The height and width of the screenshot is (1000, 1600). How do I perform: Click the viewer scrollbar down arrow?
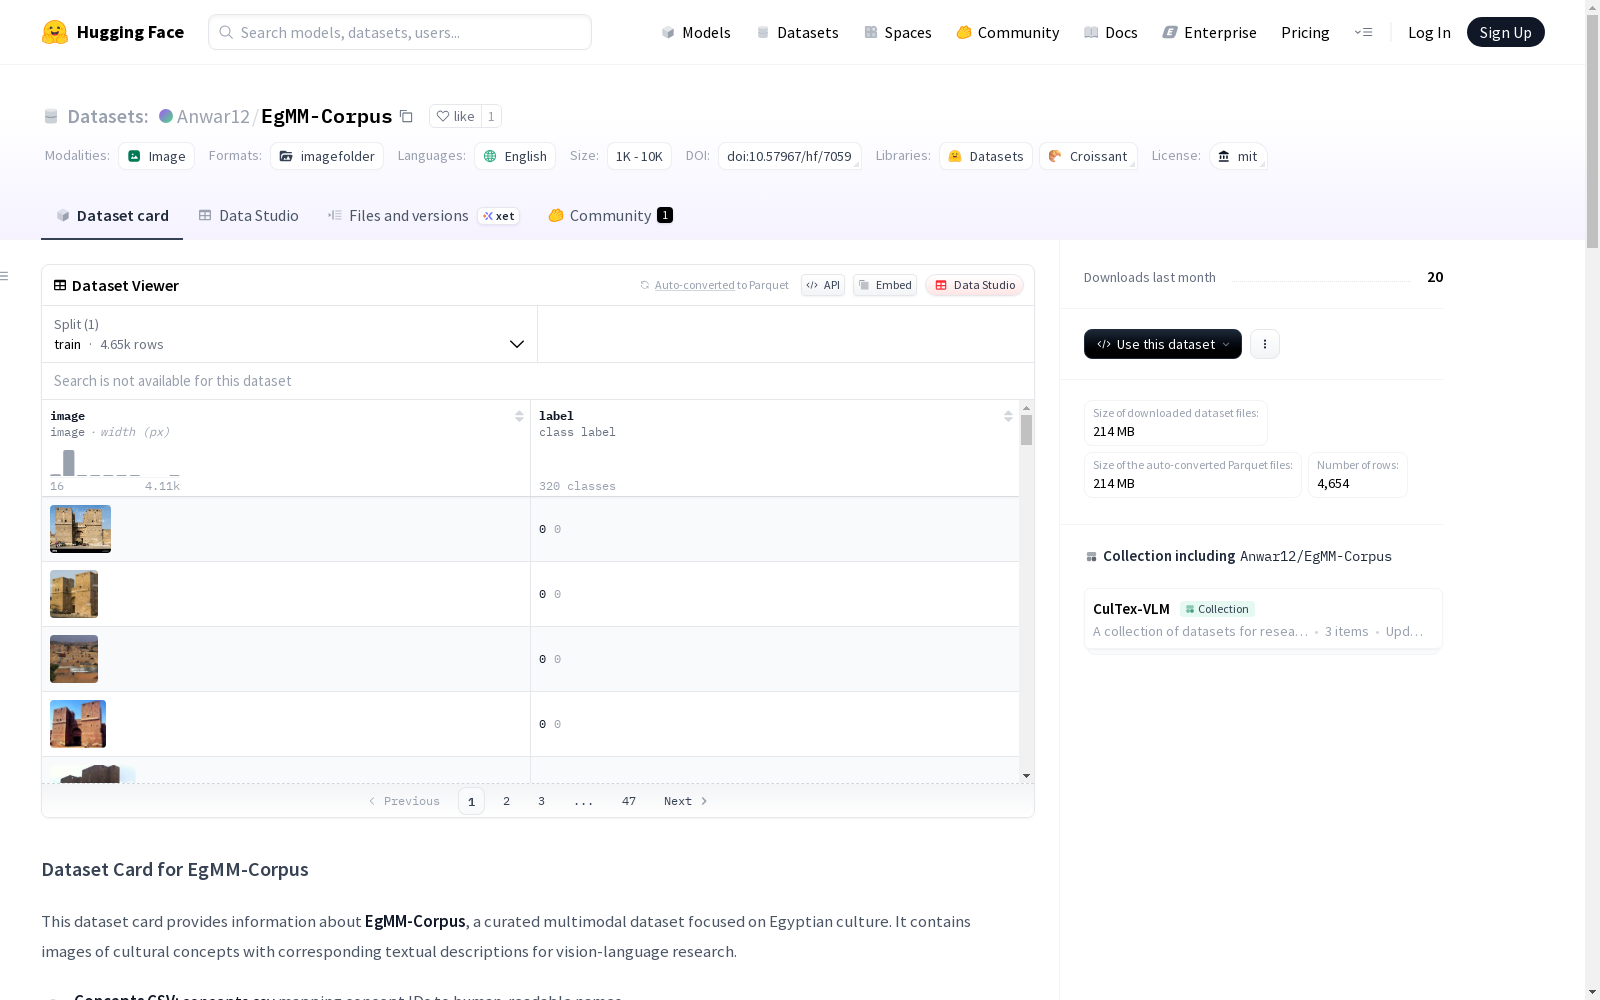point(1026,776)
